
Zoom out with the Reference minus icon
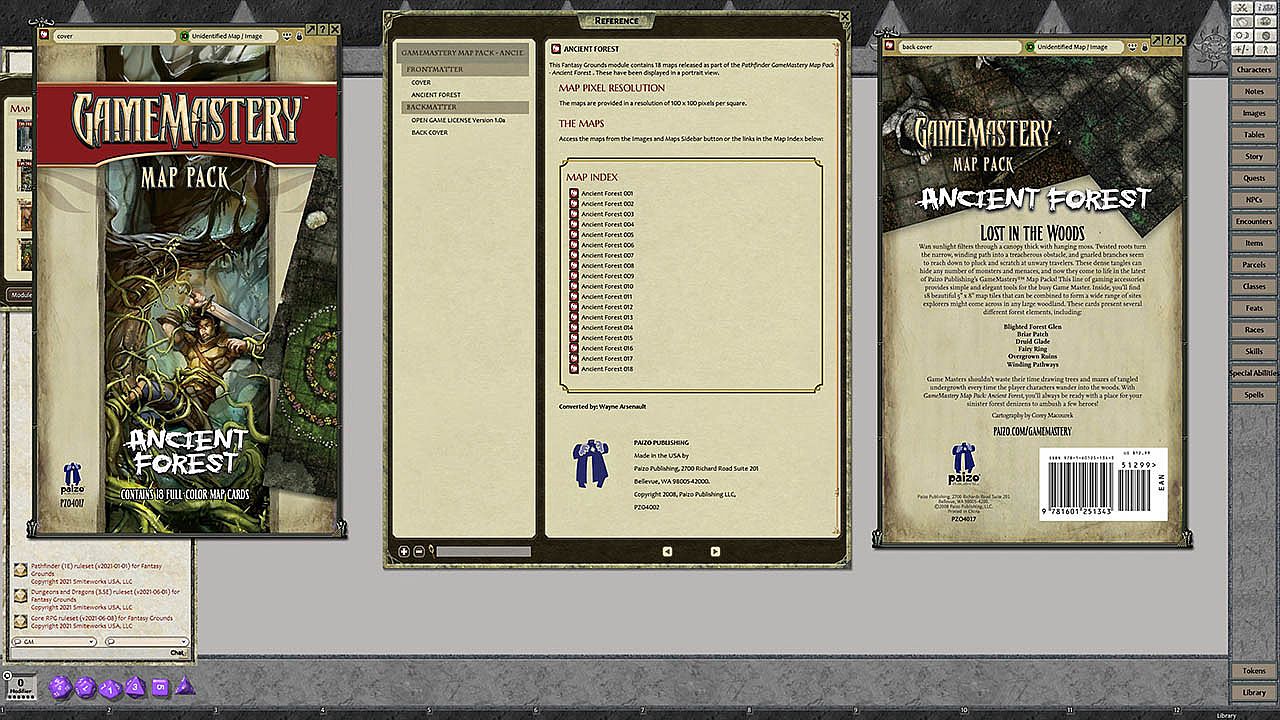coord(419,551)
